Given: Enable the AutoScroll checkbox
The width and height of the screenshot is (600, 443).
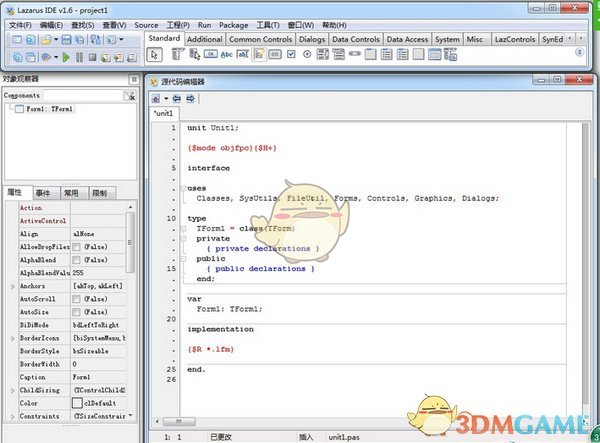Looking at the screenshot, I should click(77, 299).
